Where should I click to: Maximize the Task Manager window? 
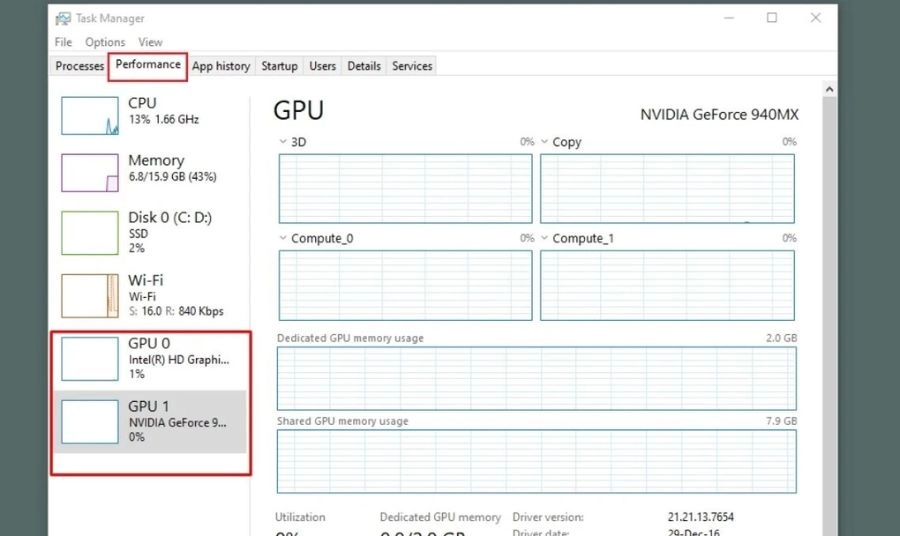point(772,18)
